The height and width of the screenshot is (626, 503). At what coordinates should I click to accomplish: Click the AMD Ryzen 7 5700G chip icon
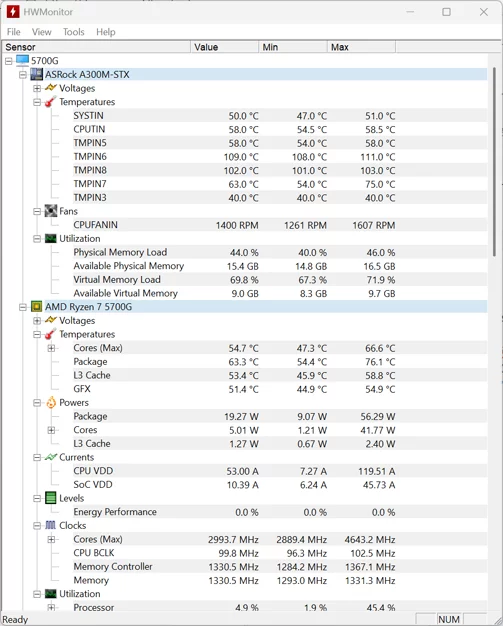pyautogui.click(x=36, y=307)
